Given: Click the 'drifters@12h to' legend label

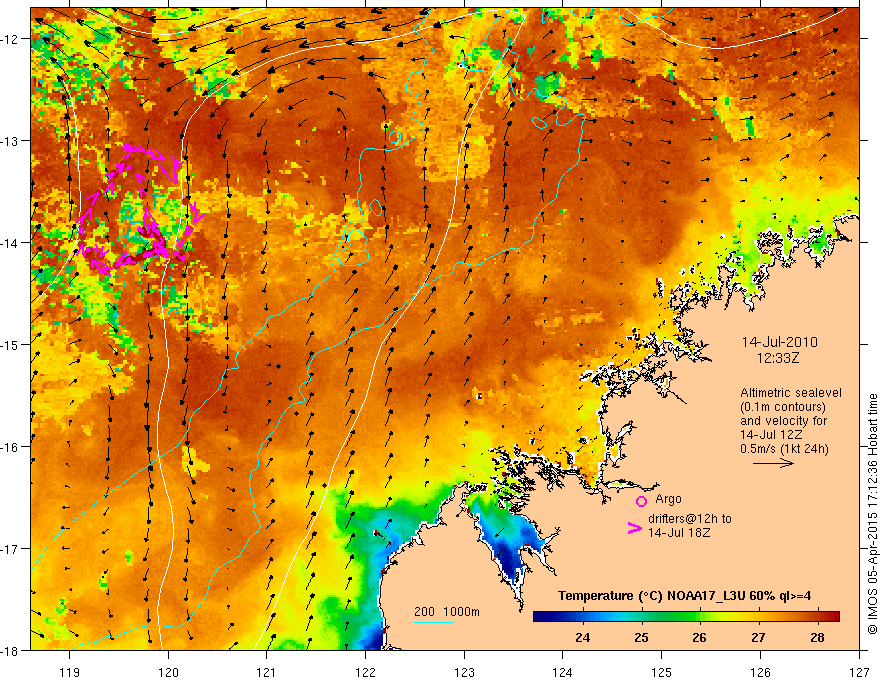Looking at the screenshot, I should (x=690, y=519).
